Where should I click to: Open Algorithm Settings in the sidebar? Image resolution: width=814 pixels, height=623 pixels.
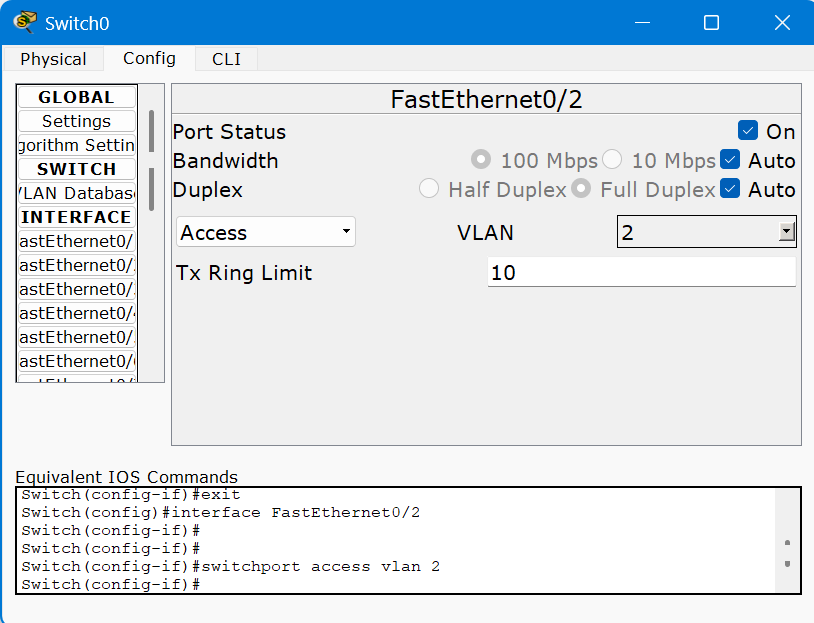point(76,145)
